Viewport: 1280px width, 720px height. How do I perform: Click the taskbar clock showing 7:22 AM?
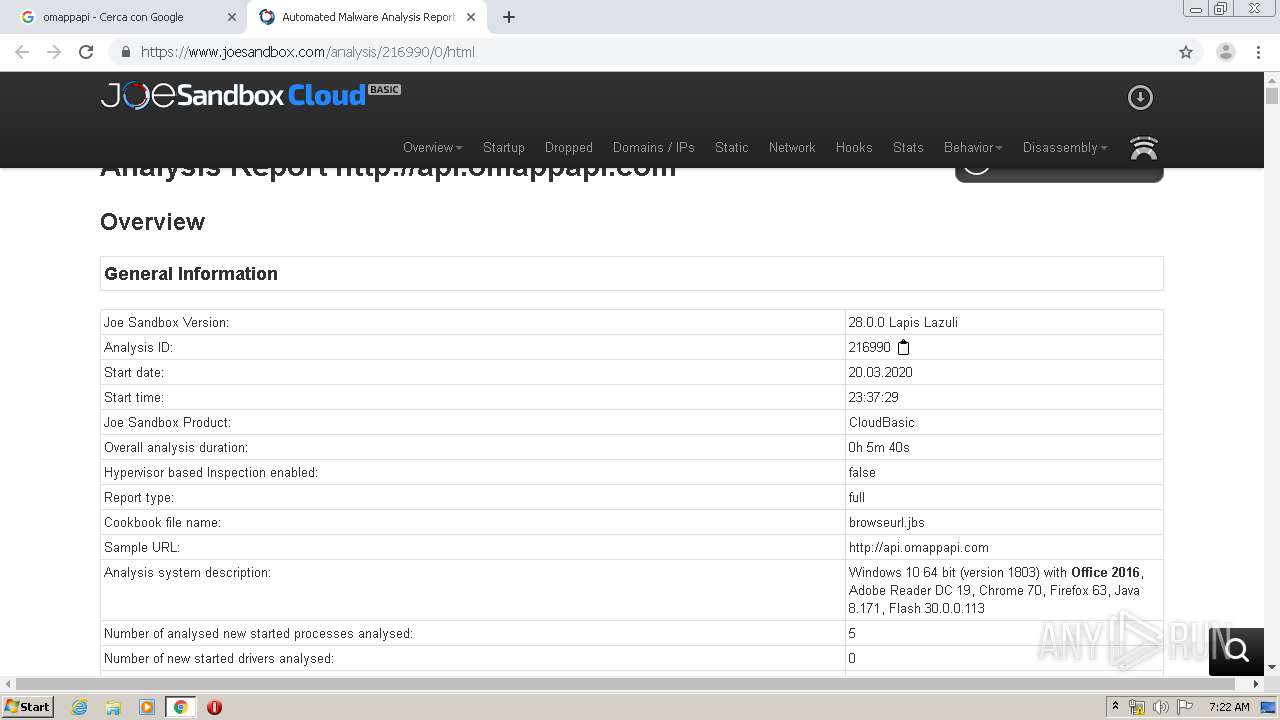[x=1229, y=707]
